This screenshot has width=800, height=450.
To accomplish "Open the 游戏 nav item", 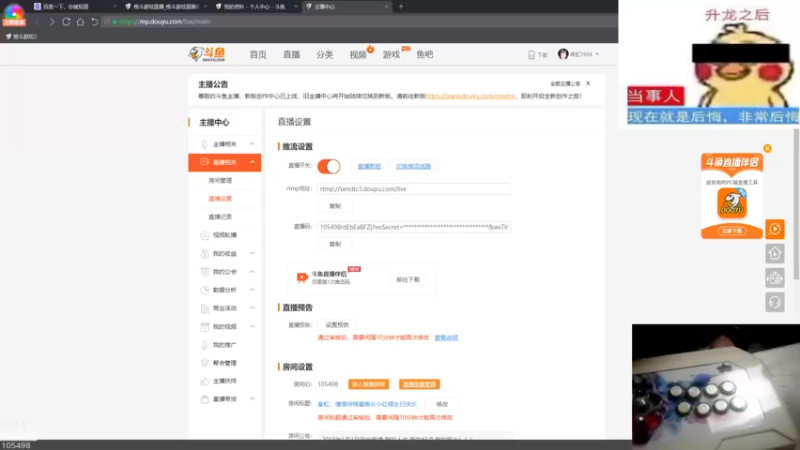I will [x=391, y=55].
